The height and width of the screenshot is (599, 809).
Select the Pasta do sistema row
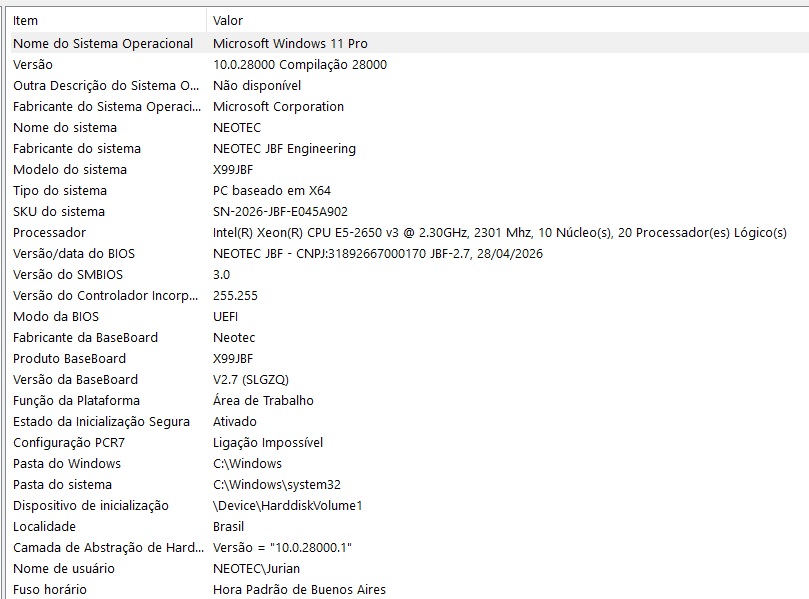click(62, 485)
